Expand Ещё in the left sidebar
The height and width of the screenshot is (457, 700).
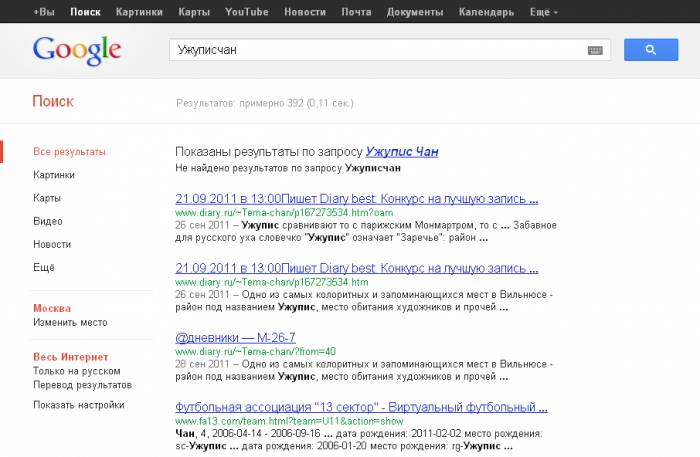(x=44, y=268)
